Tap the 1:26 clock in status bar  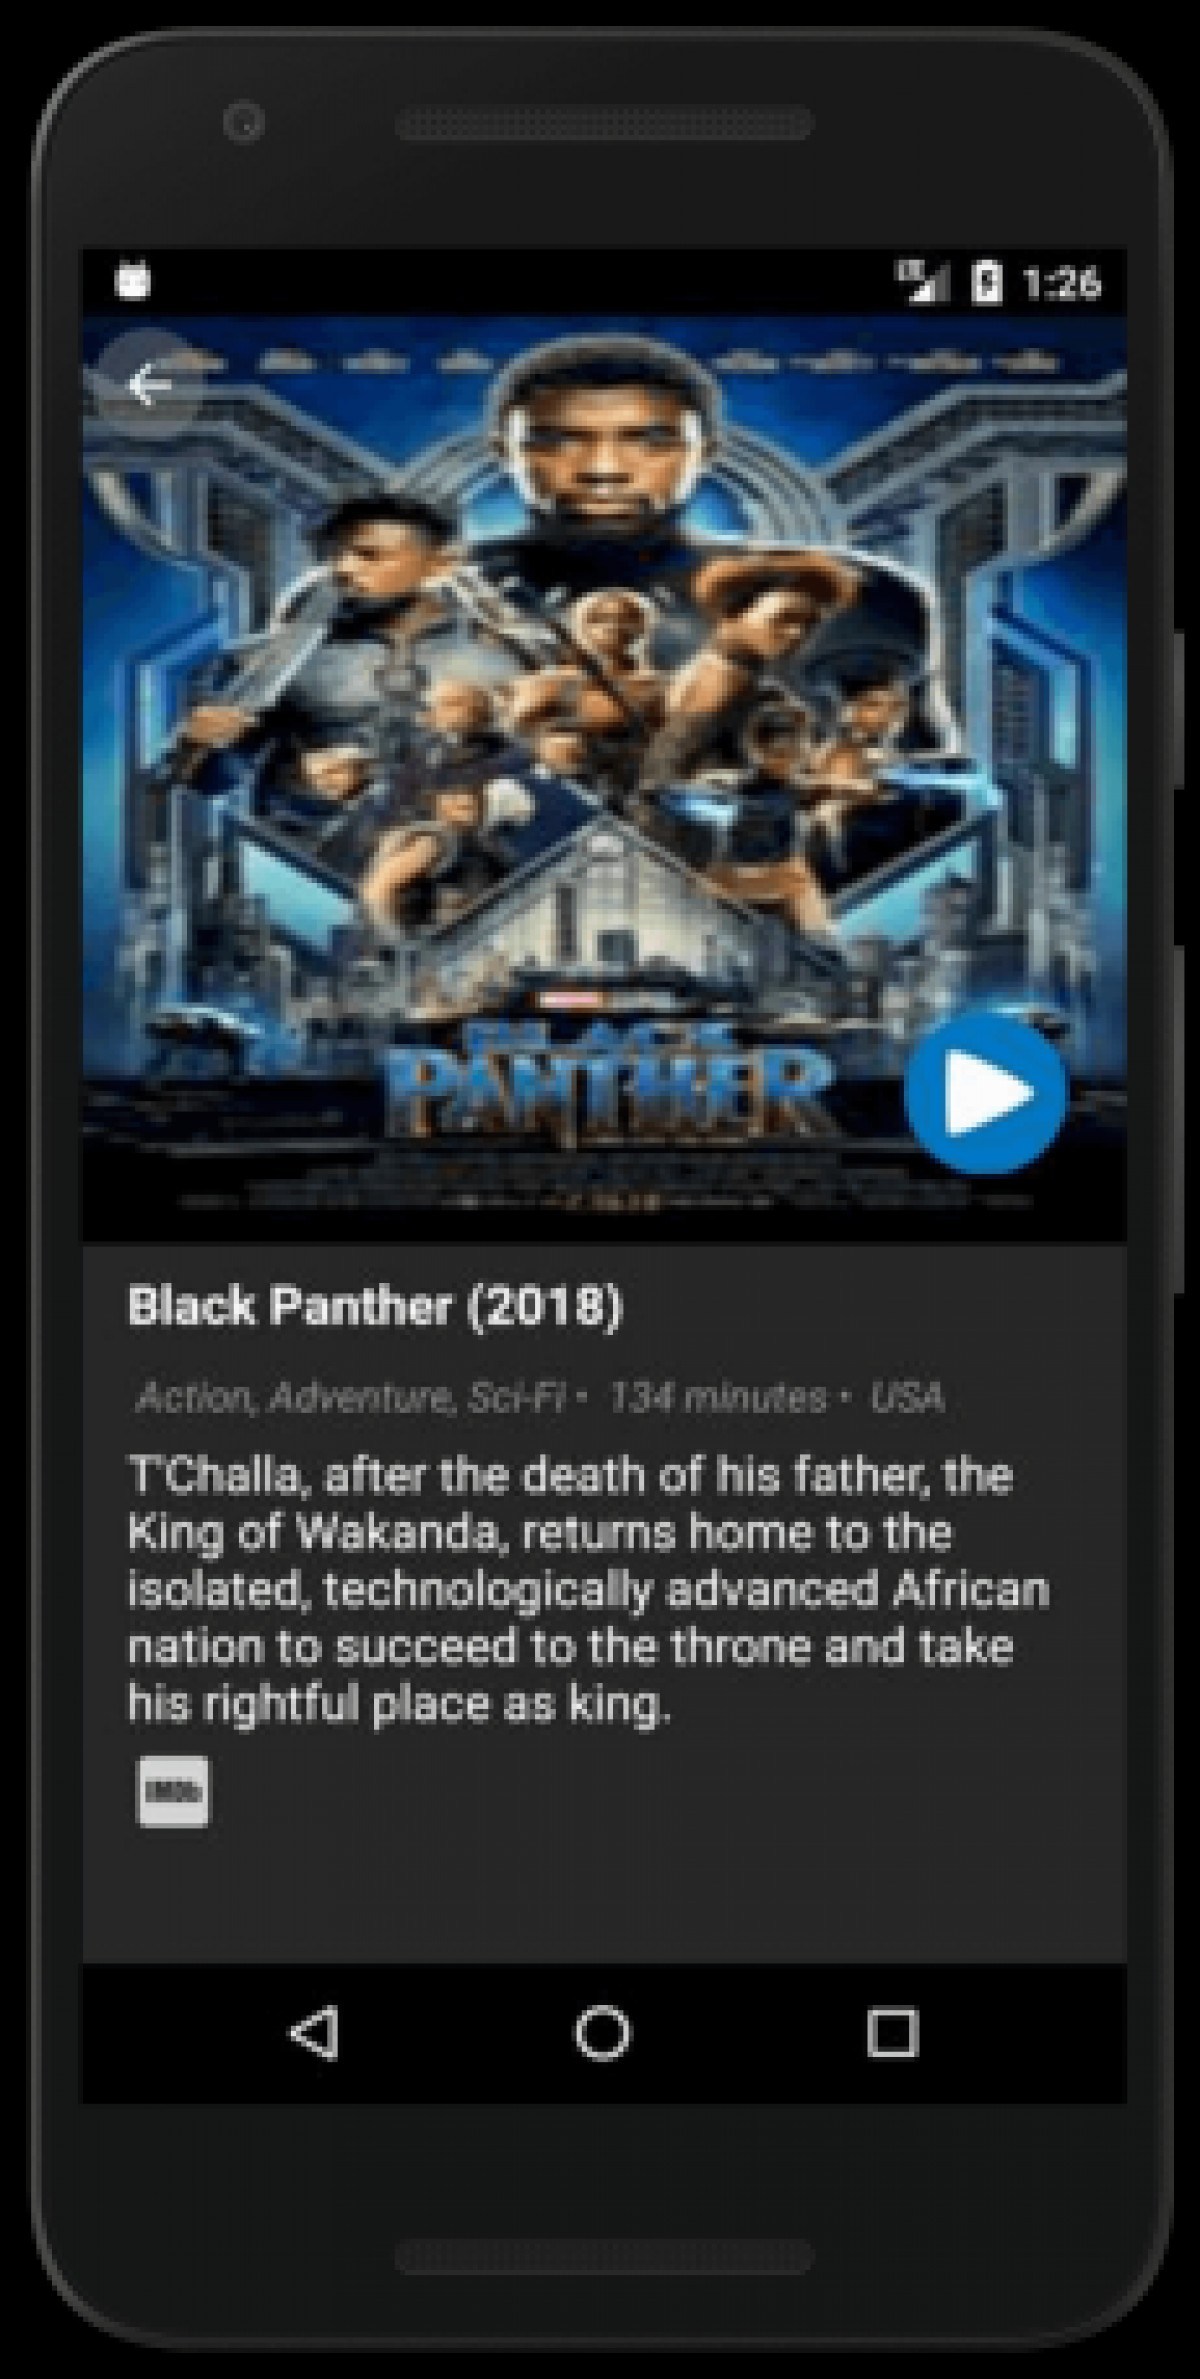coord(1062,283)
